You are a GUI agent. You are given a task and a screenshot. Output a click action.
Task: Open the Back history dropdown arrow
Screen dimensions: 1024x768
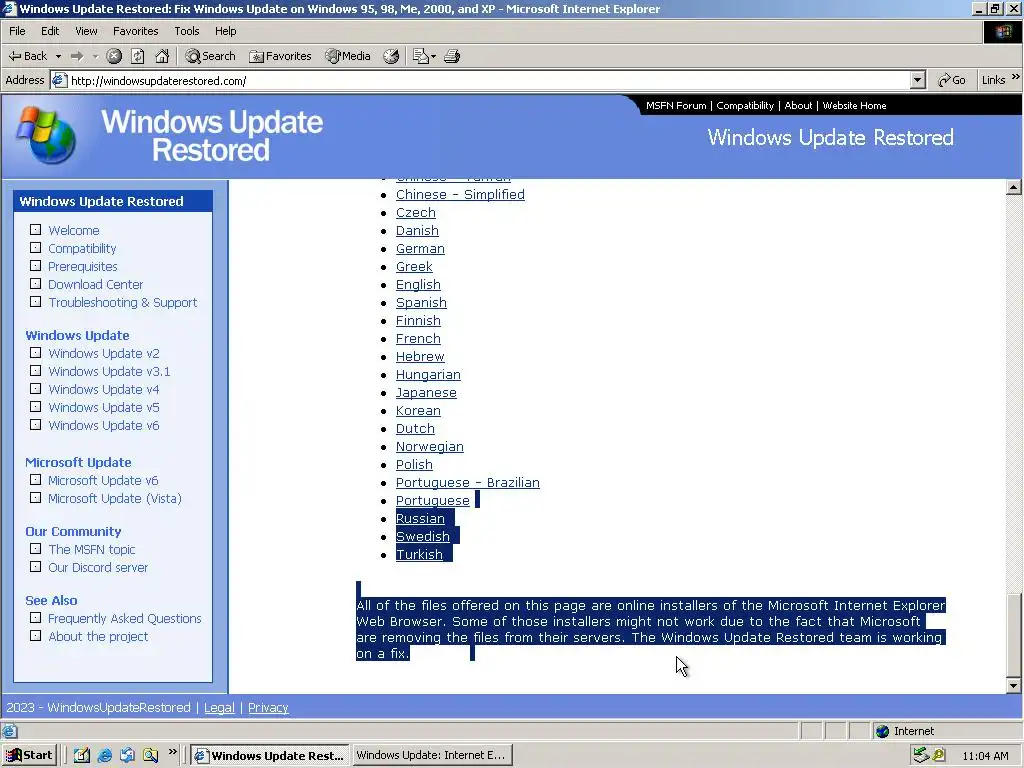tap(58, 56)
